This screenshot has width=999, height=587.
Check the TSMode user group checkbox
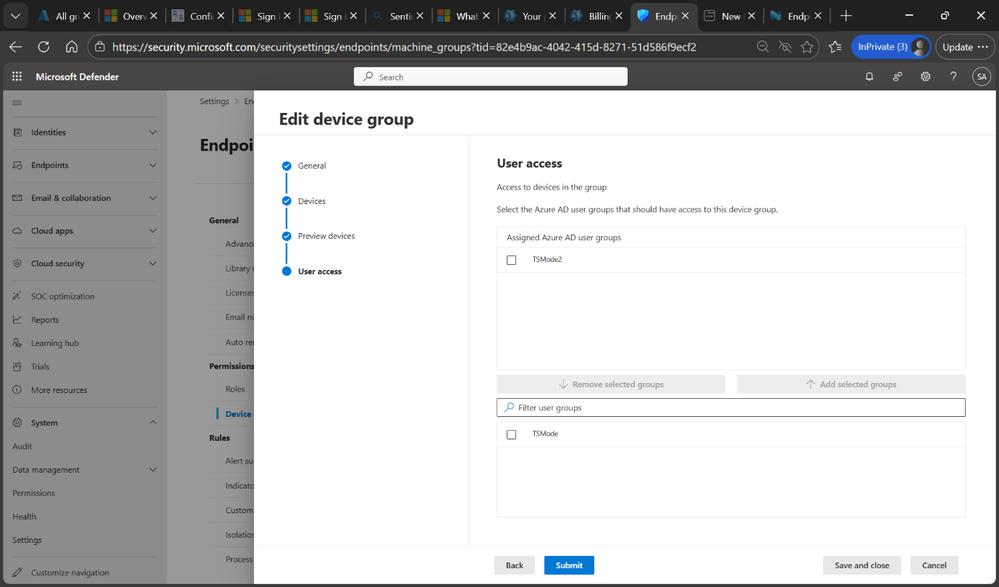(x=511, y=435)
